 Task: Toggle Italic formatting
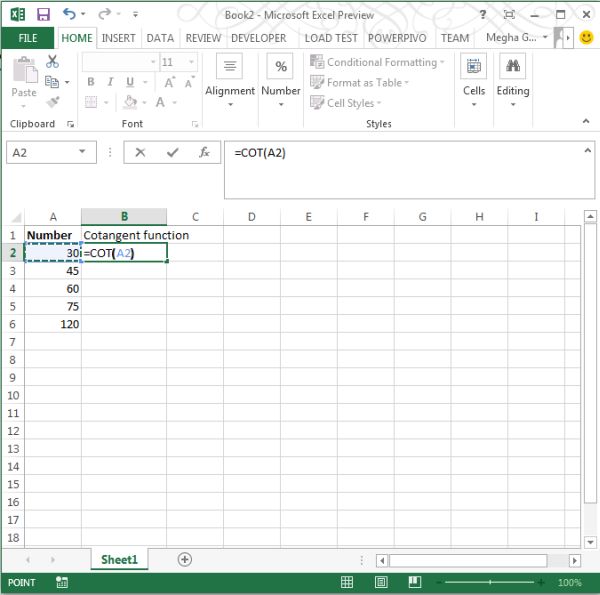click(x=110, y=82)
